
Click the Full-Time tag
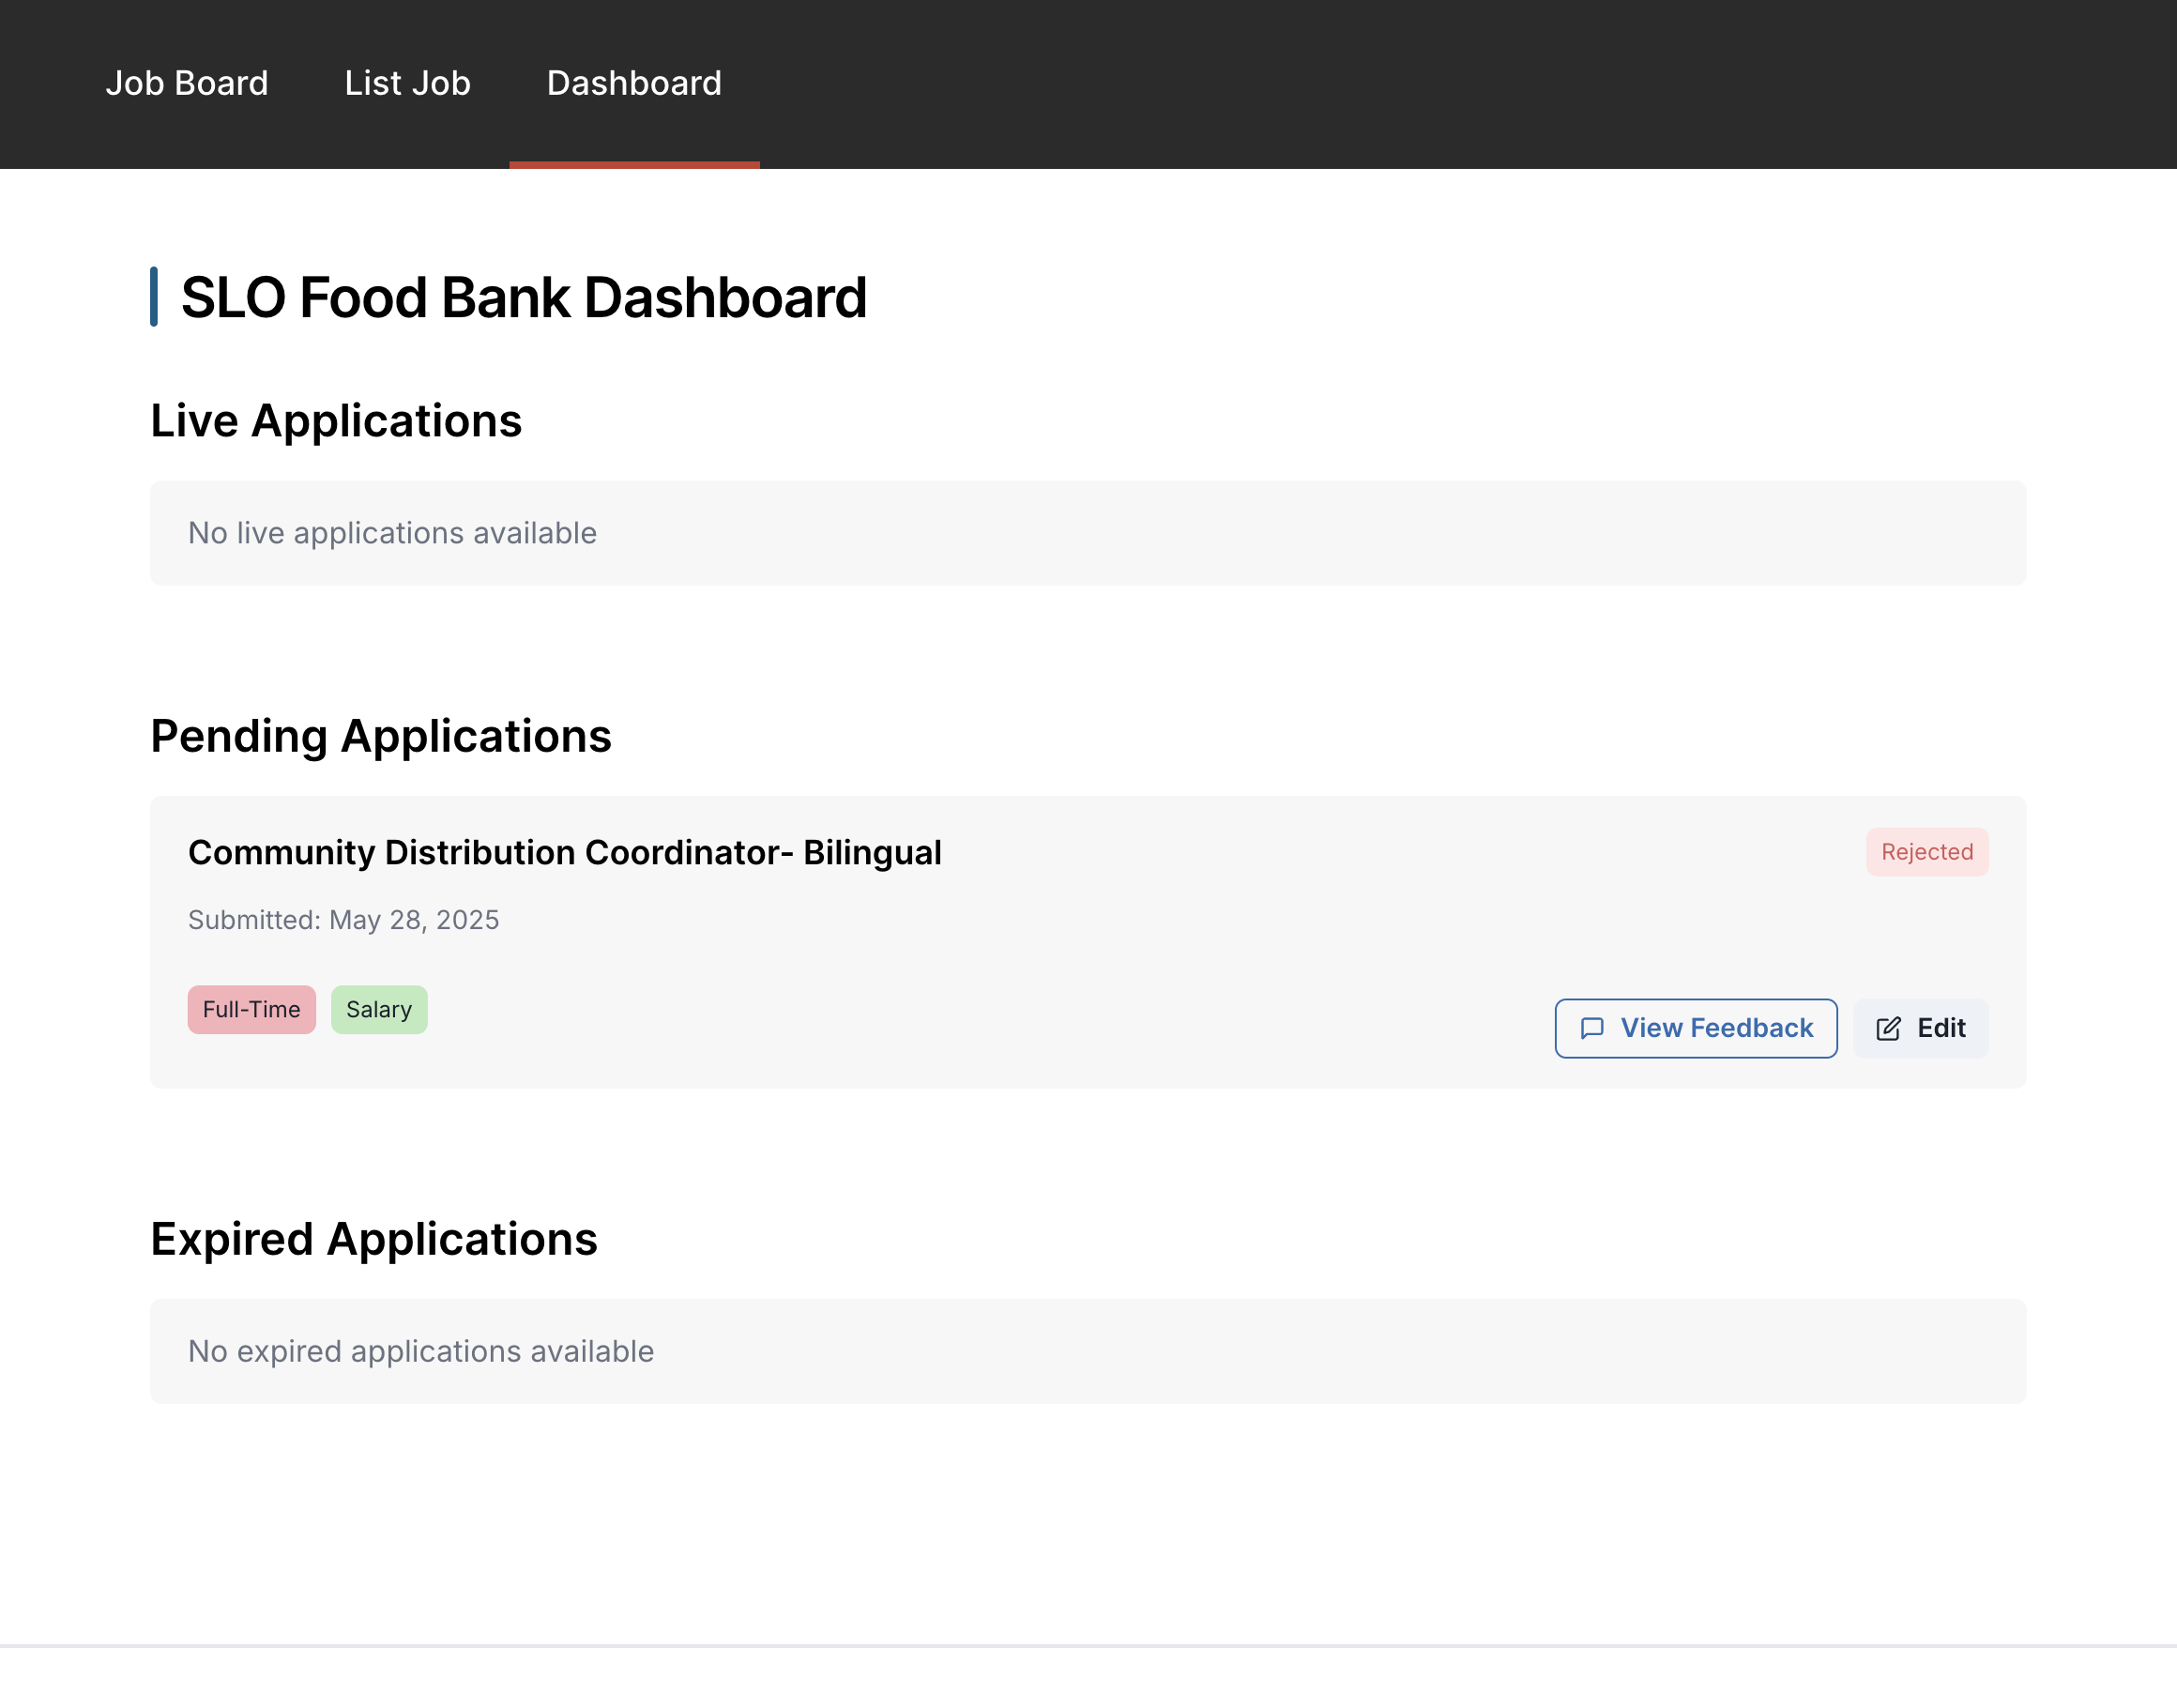[x=251, y=1009]
